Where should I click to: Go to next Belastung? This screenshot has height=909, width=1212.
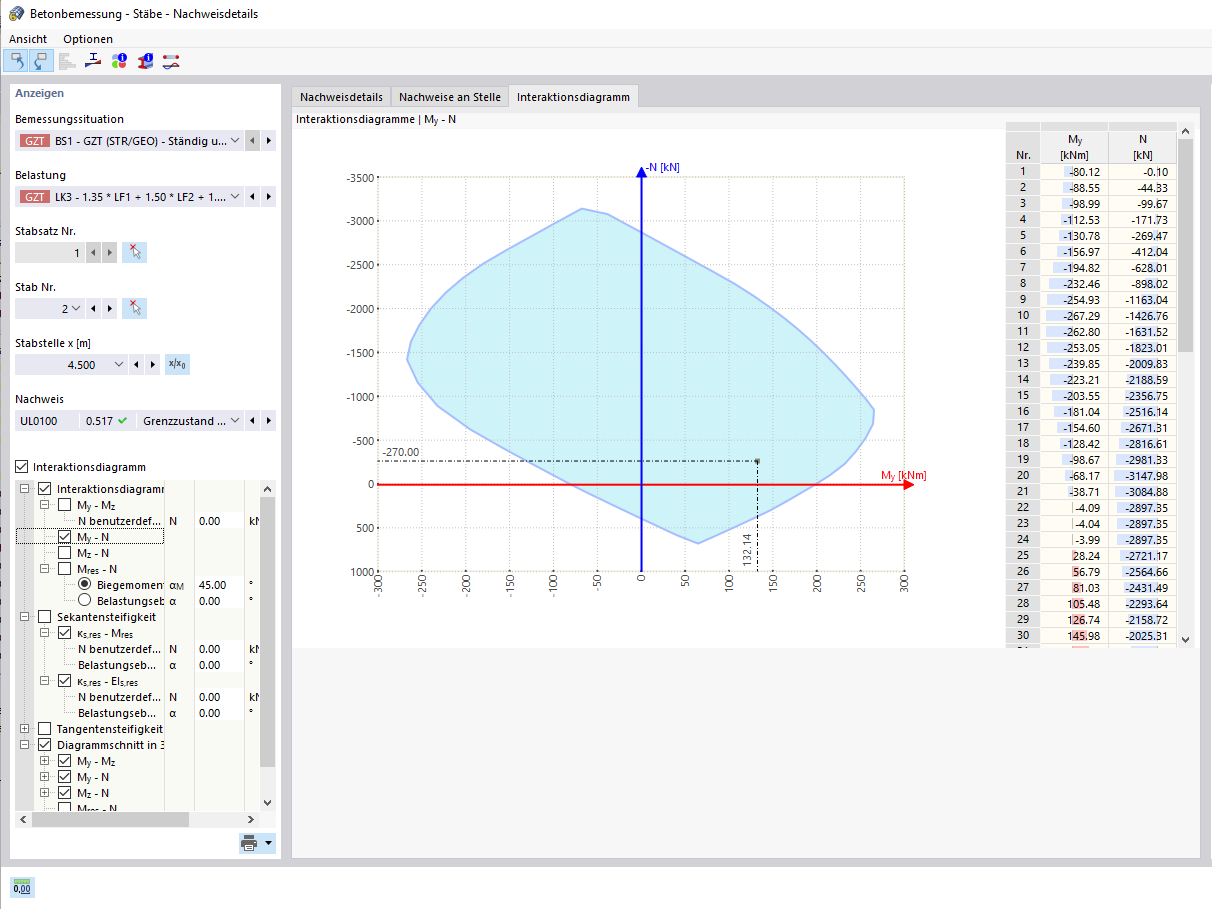(x=268, y=197)
